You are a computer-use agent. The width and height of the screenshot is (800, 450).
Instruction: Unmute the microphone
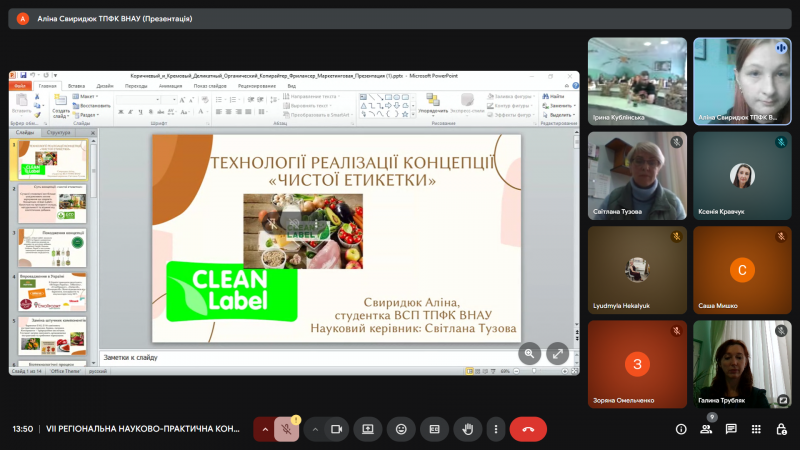[287, 429]
